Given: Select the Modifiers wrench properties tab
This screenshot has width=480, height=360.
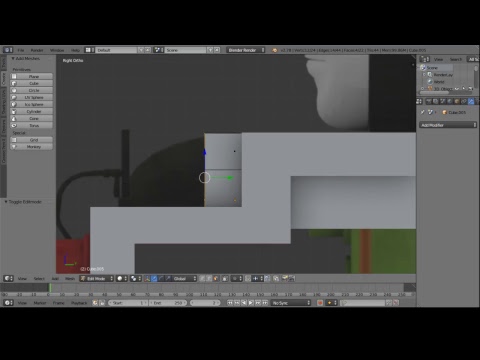Looking at the screenshot, I should pyautogui.click(x=471, y=101).
